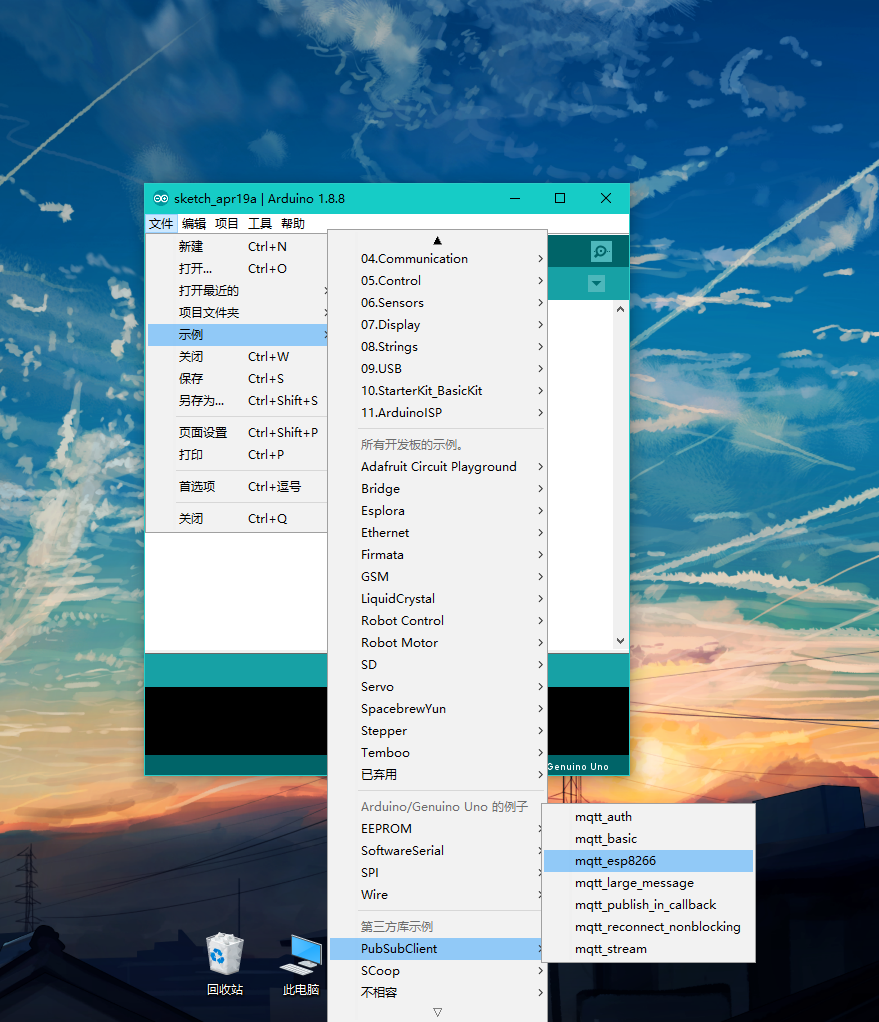Viewport: 879px width, 1022px height.
Task: Choose 打开... from file menu
Action: tap(237, 269)
